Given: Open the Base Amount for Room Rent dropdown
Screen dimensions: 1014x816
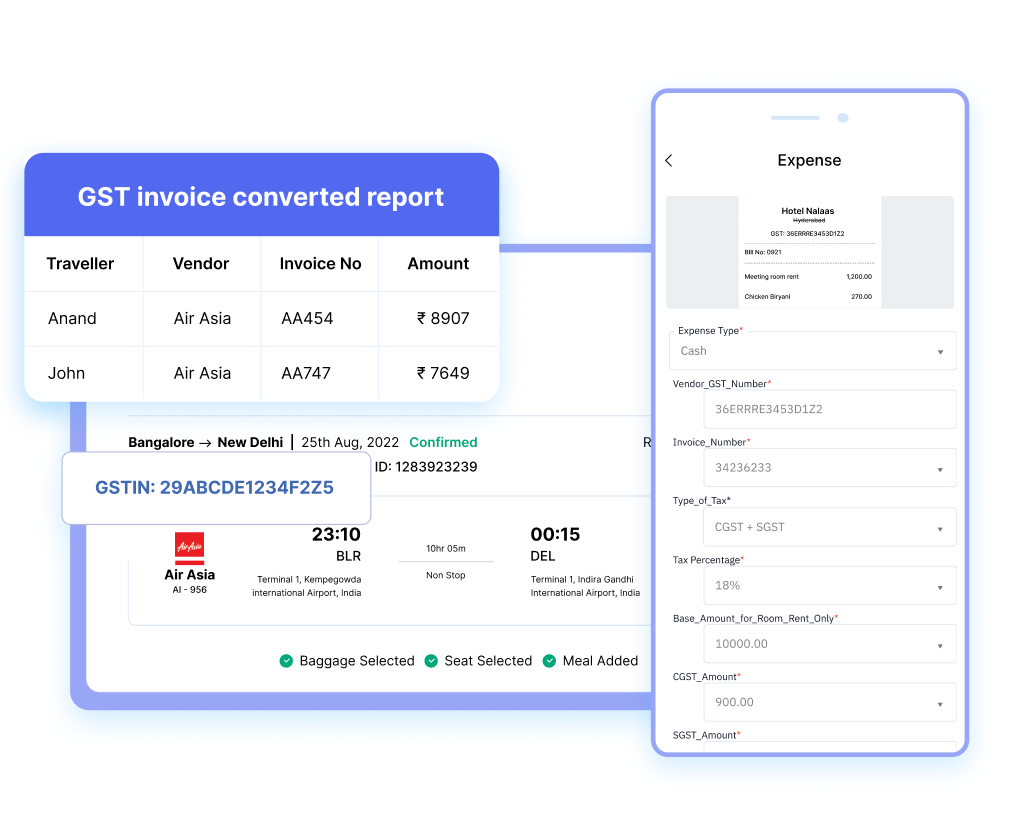Looking at the screenshot, I should (812, 644).
